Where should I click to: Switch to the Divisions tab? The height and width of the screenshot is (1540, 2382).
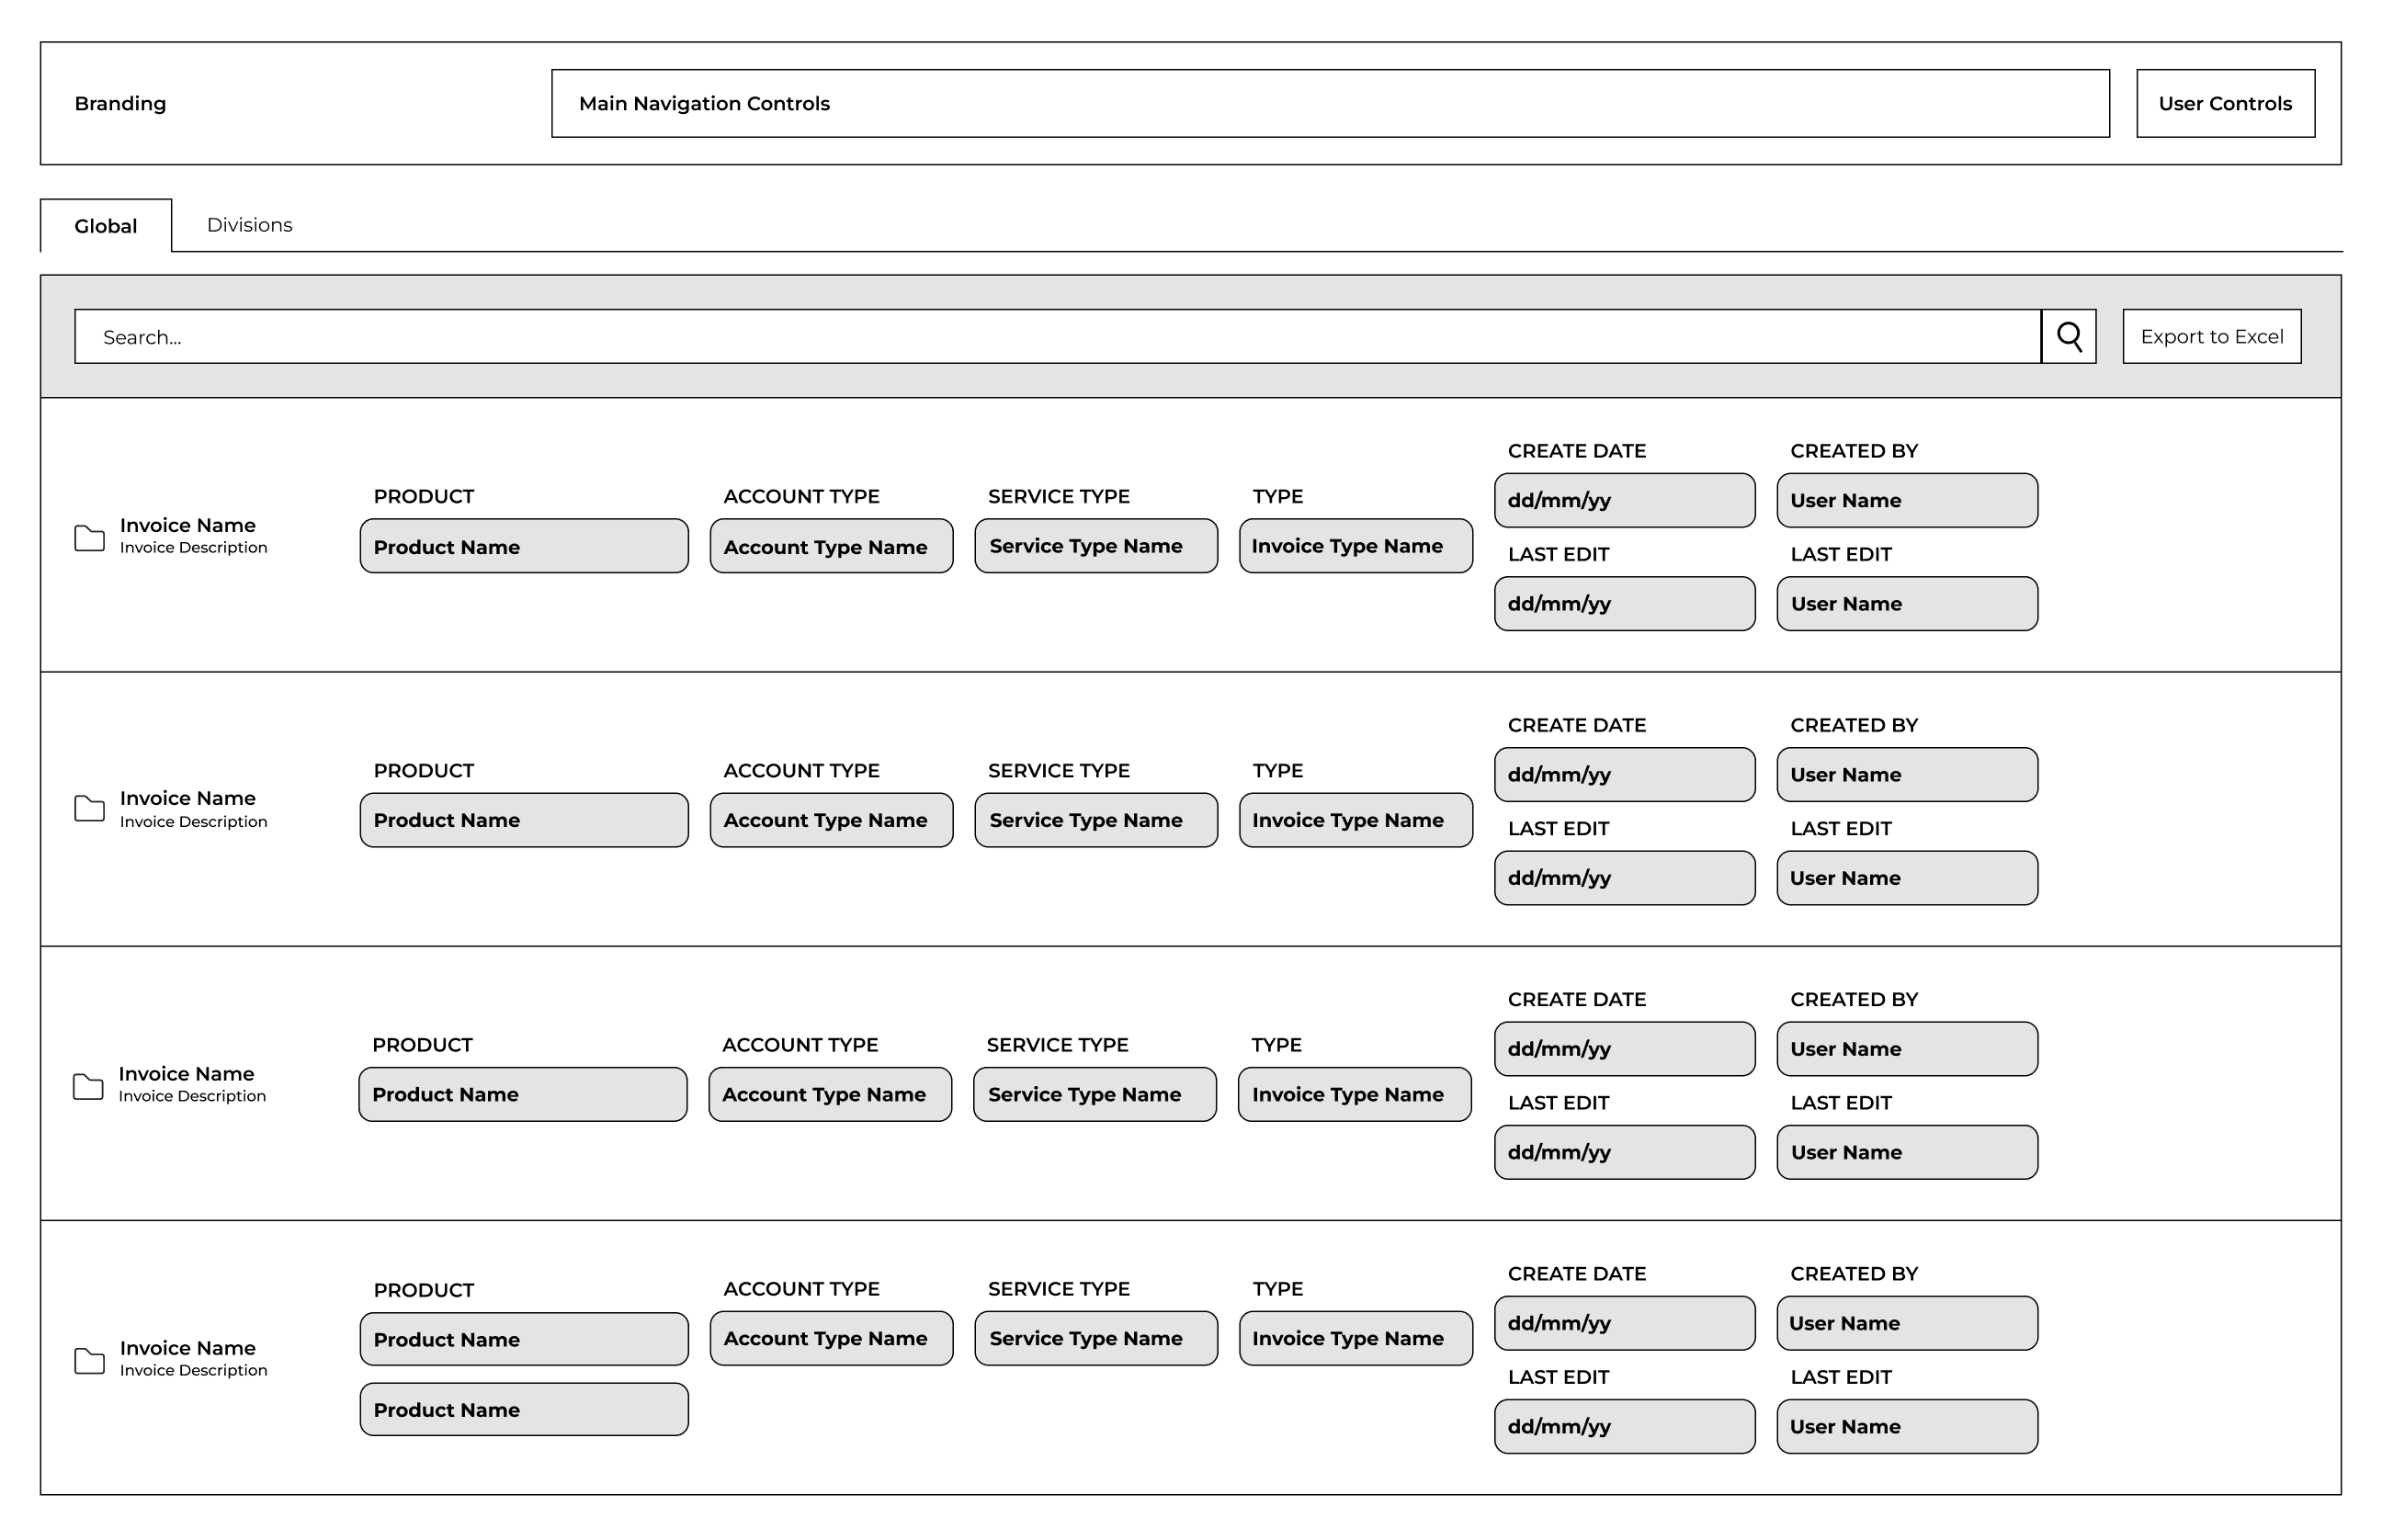tap(249, 225)
